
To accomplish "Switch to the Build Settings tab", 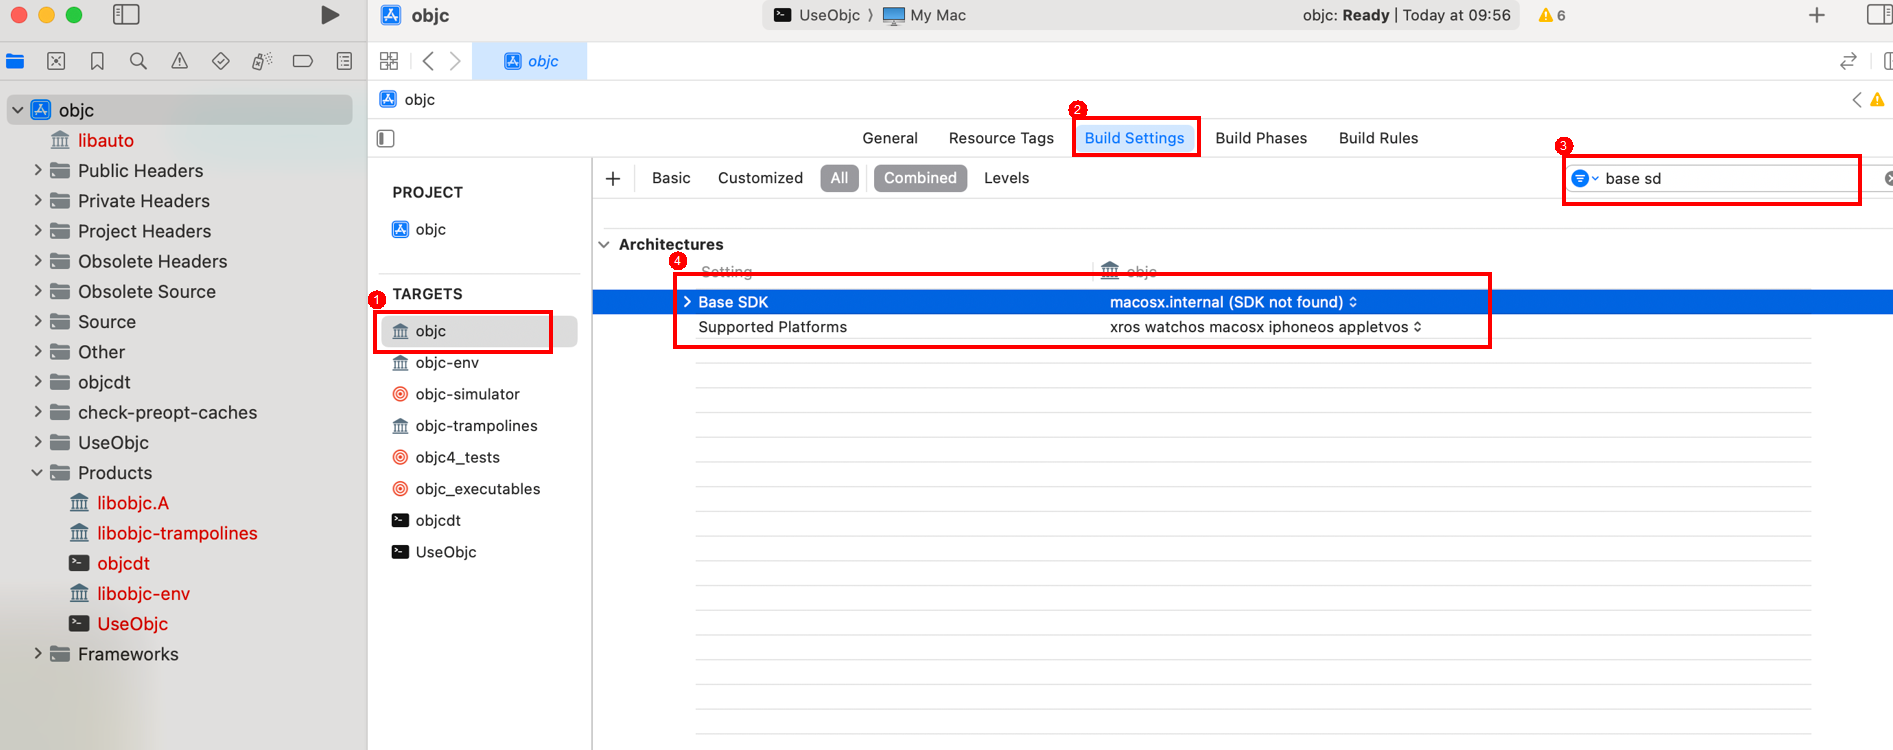I will pyautogui.click(x=1134, y=138).
